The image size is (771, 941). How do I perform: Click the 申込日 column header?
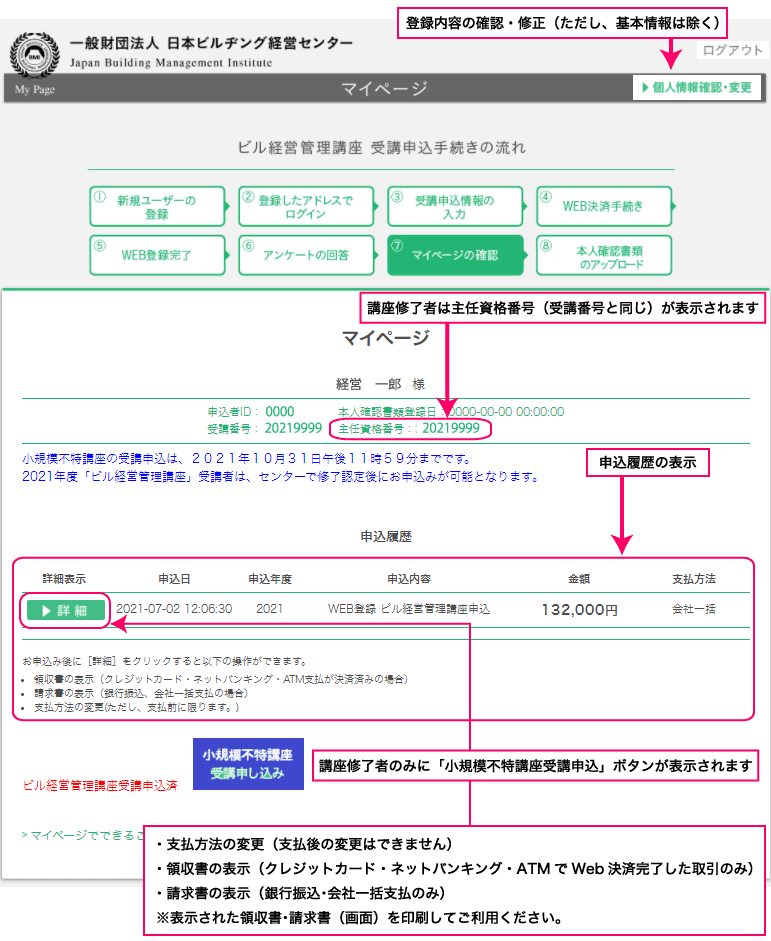point(175,579)
